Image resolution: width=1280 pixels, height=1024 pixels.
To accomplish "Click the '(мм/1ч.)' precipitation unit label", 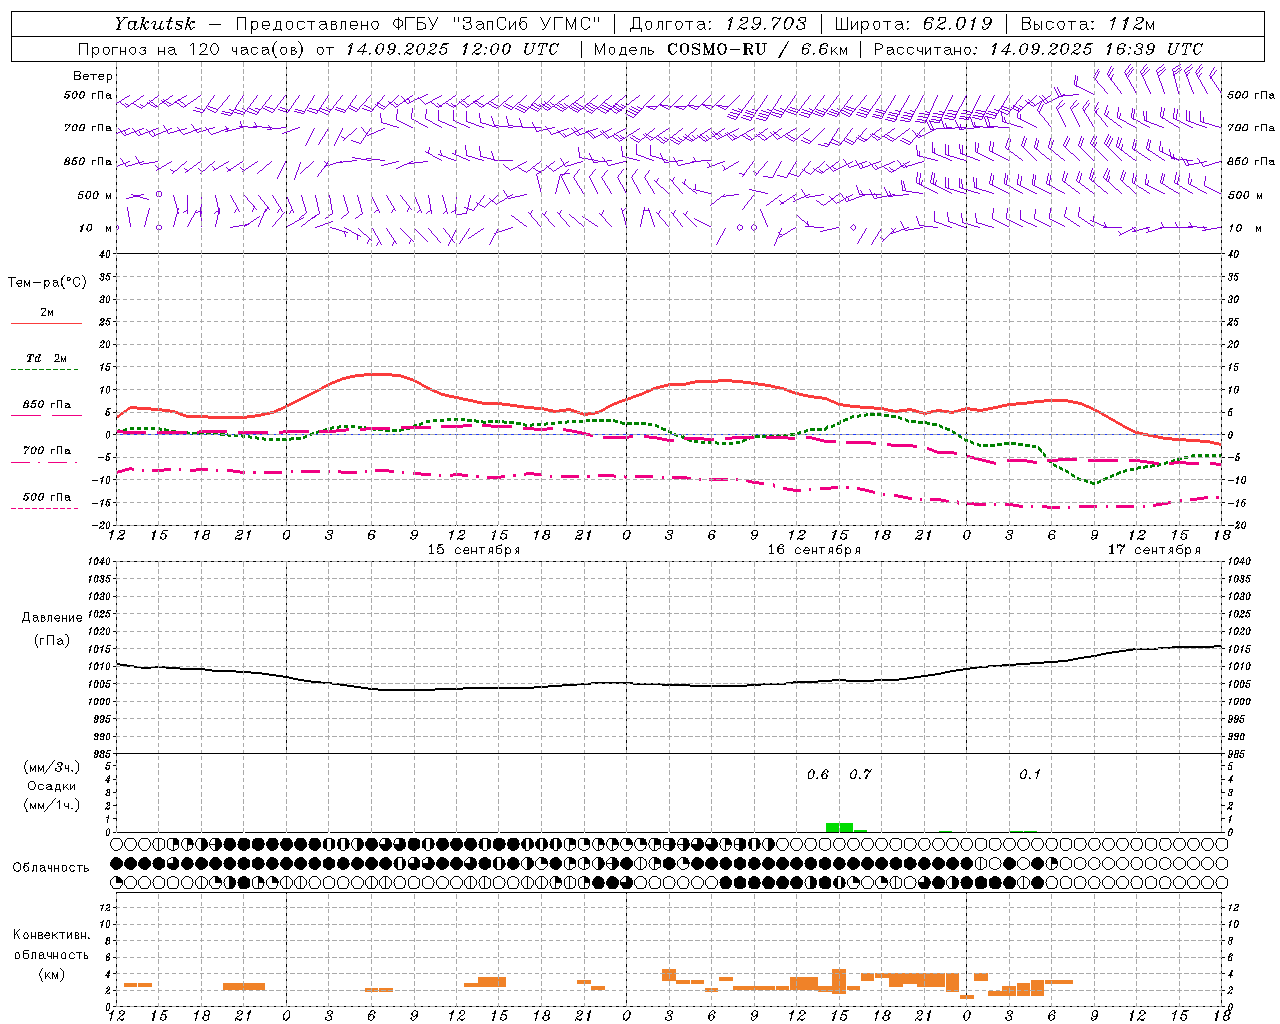I will (52, 805).
